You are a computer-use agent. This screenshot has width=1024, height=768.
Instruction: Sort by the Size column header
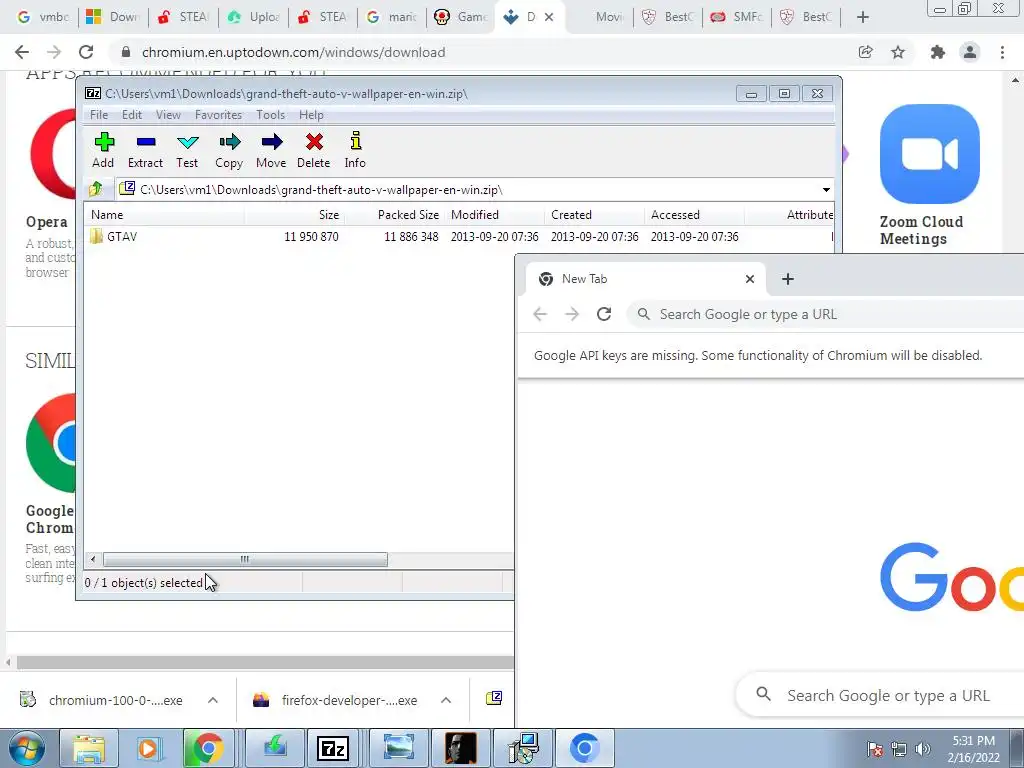295,215
